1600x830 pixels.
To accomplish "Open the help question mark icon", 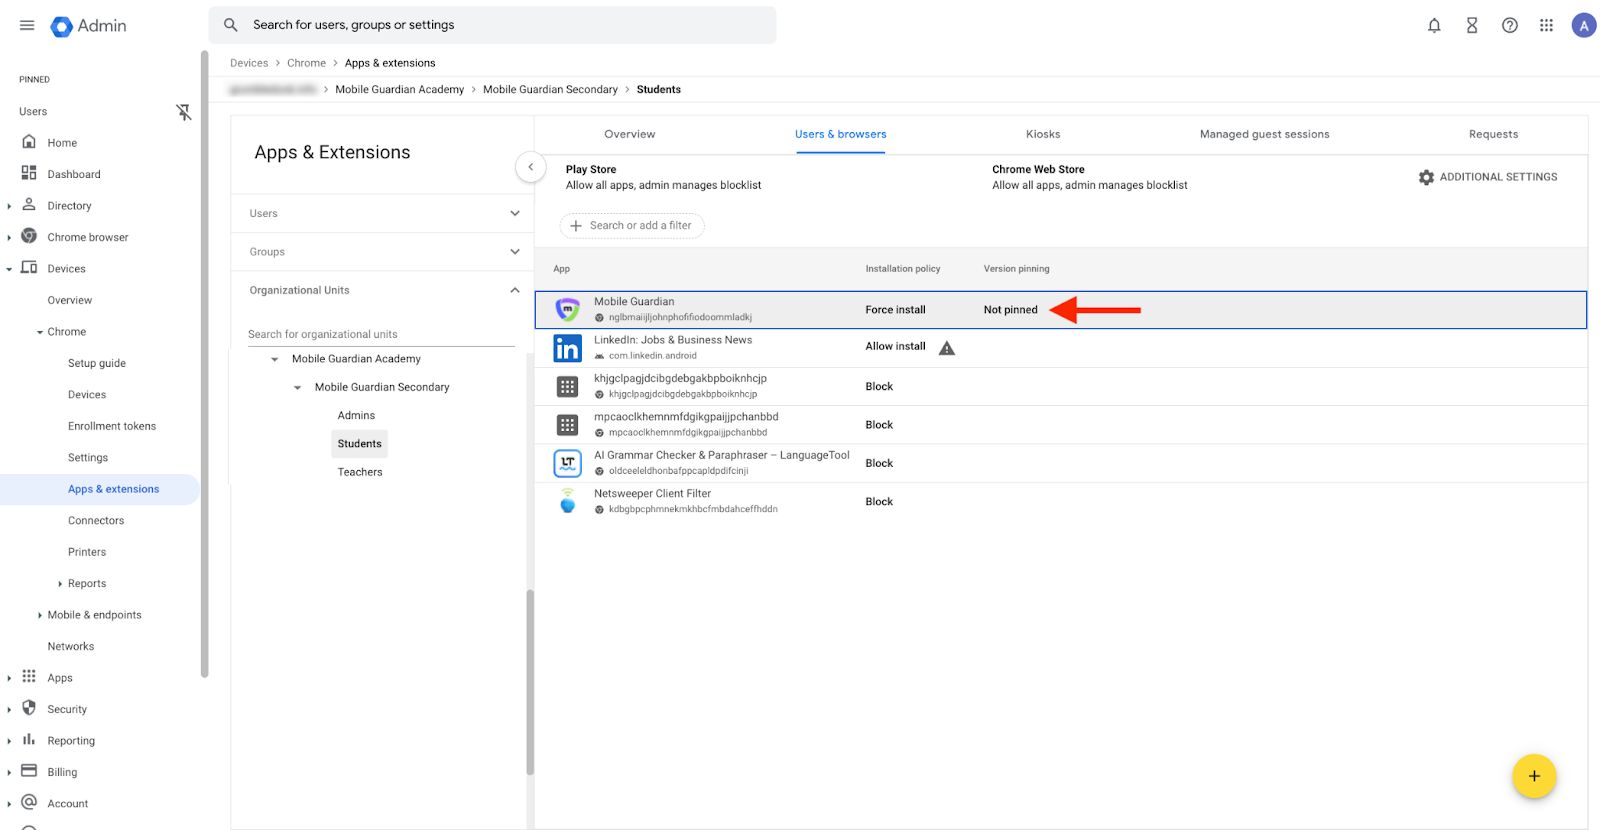I will click(x=1510, y=26).
